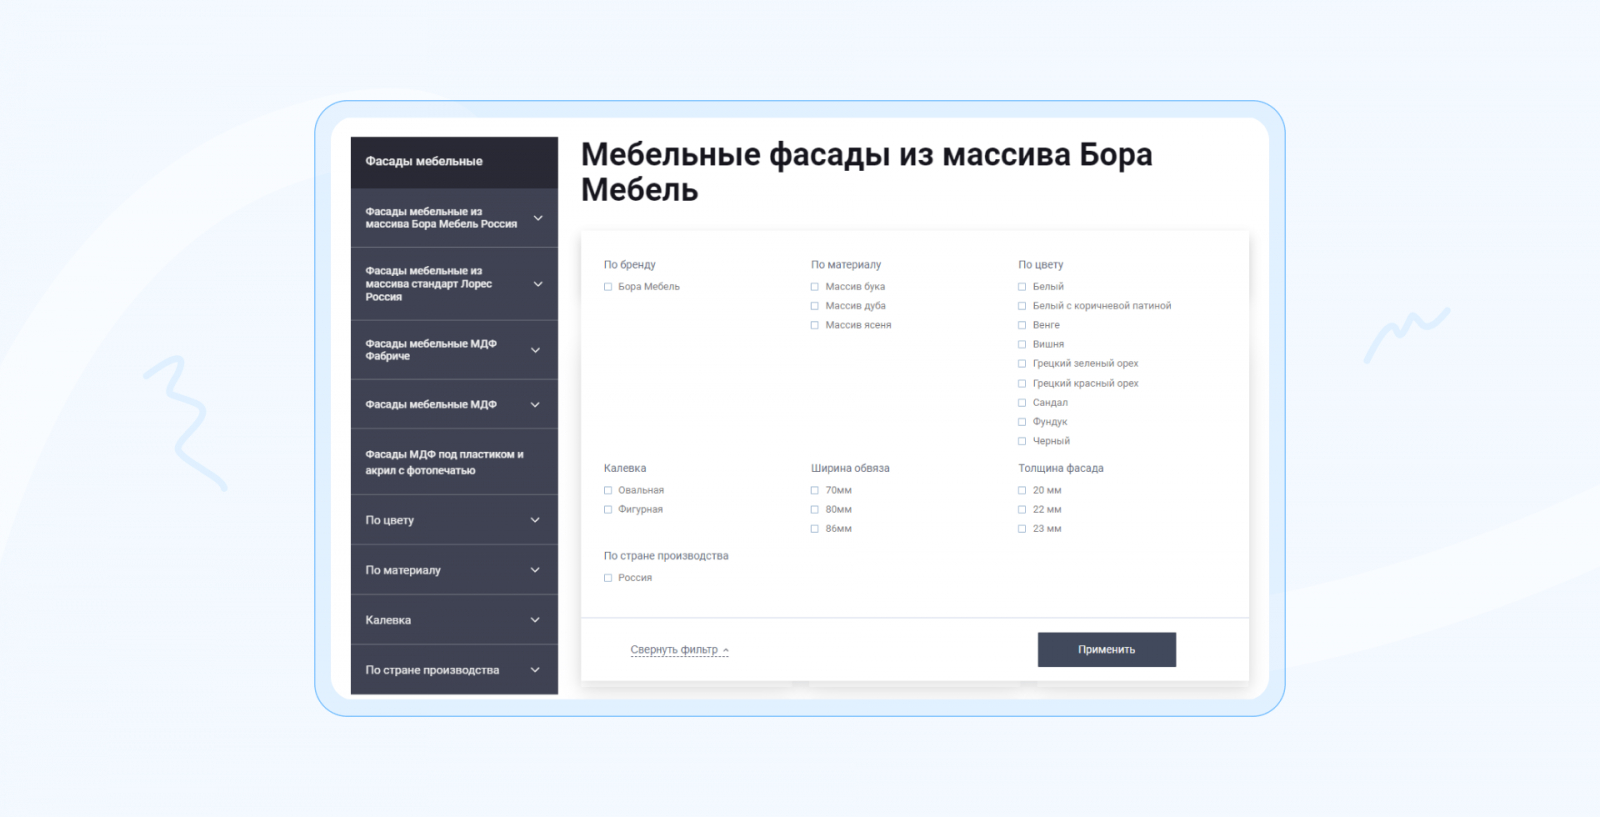The width and height of the screenshot is (1600, 817).
Task: Open Фасады мебельные из массива Бора Мебель
Action: point(441,218)
